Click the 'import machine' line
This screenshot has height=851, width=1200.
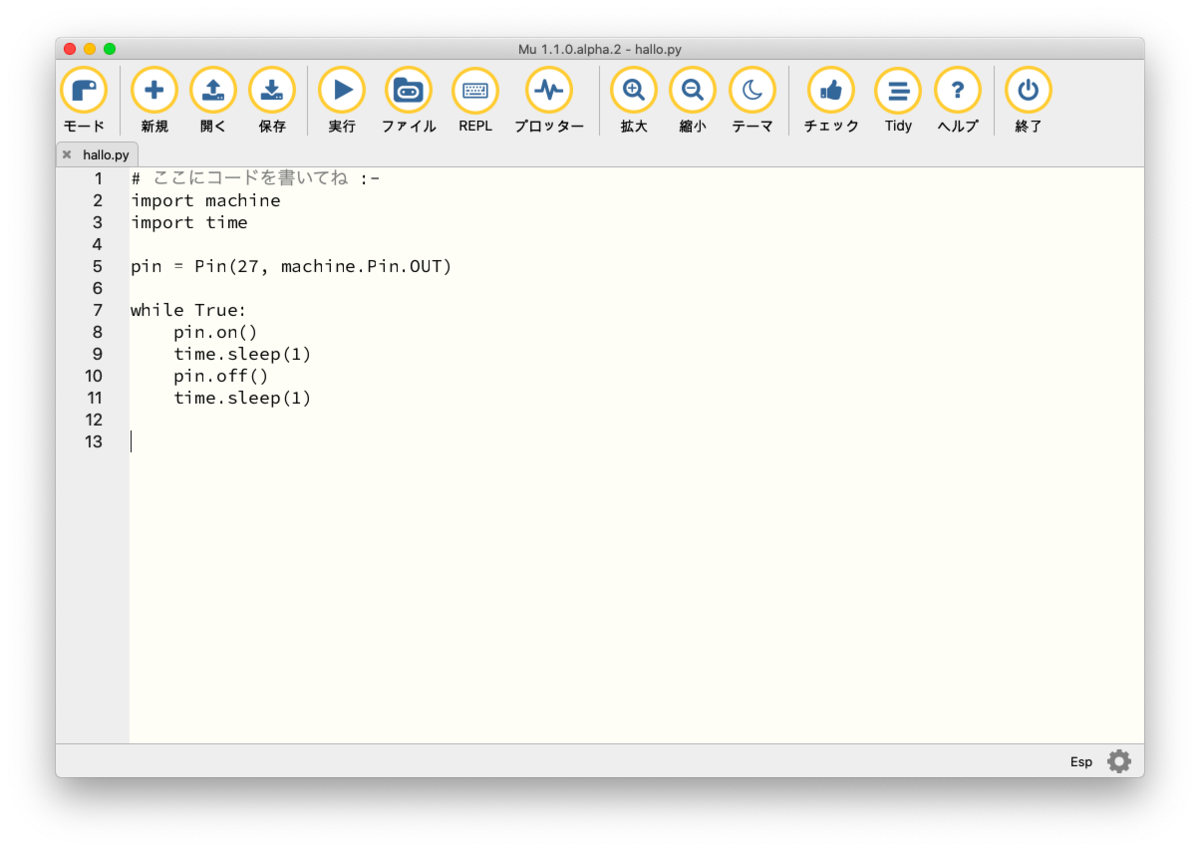tap(205, 201)
